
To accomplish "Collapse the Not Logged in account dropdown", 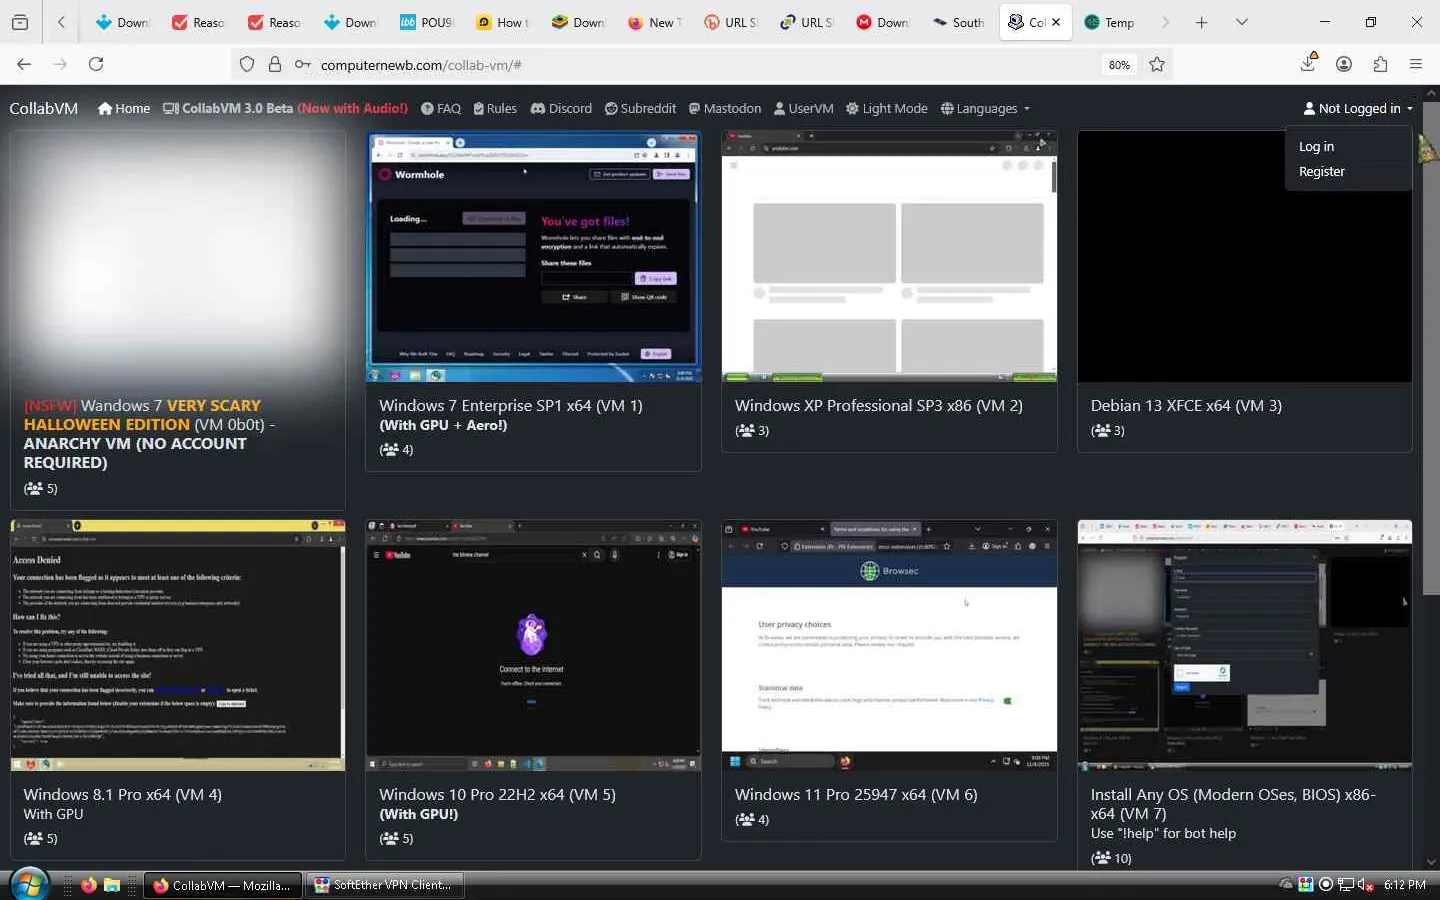I will 1358,108.
